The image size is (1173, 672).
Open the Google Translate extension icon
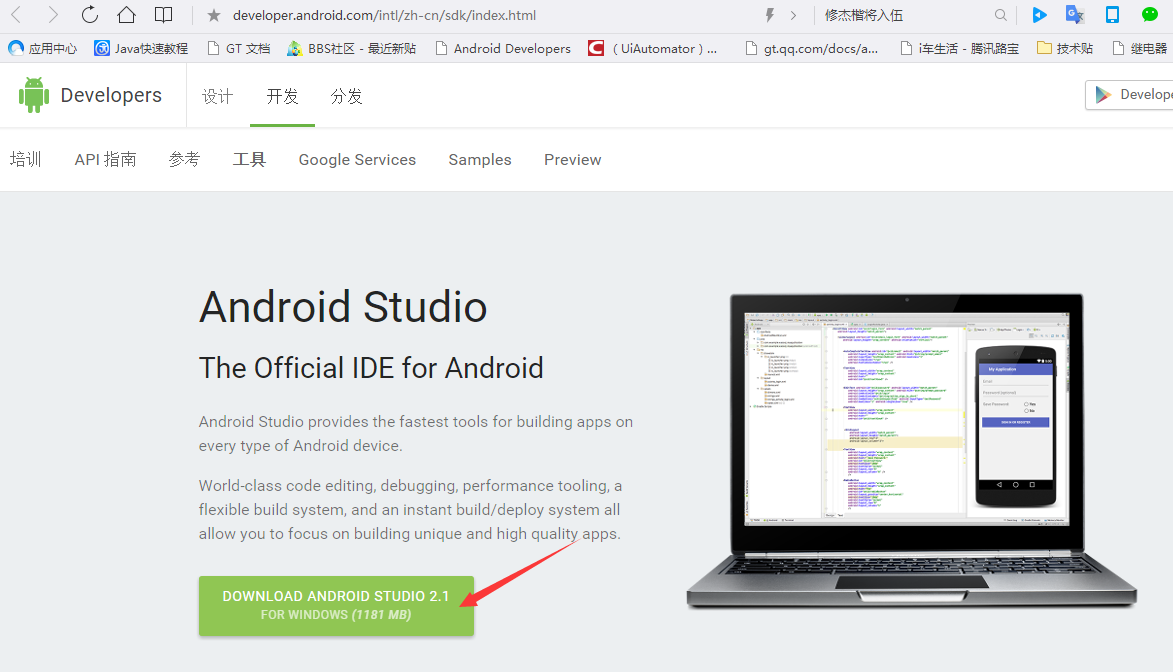point(1075,15)
